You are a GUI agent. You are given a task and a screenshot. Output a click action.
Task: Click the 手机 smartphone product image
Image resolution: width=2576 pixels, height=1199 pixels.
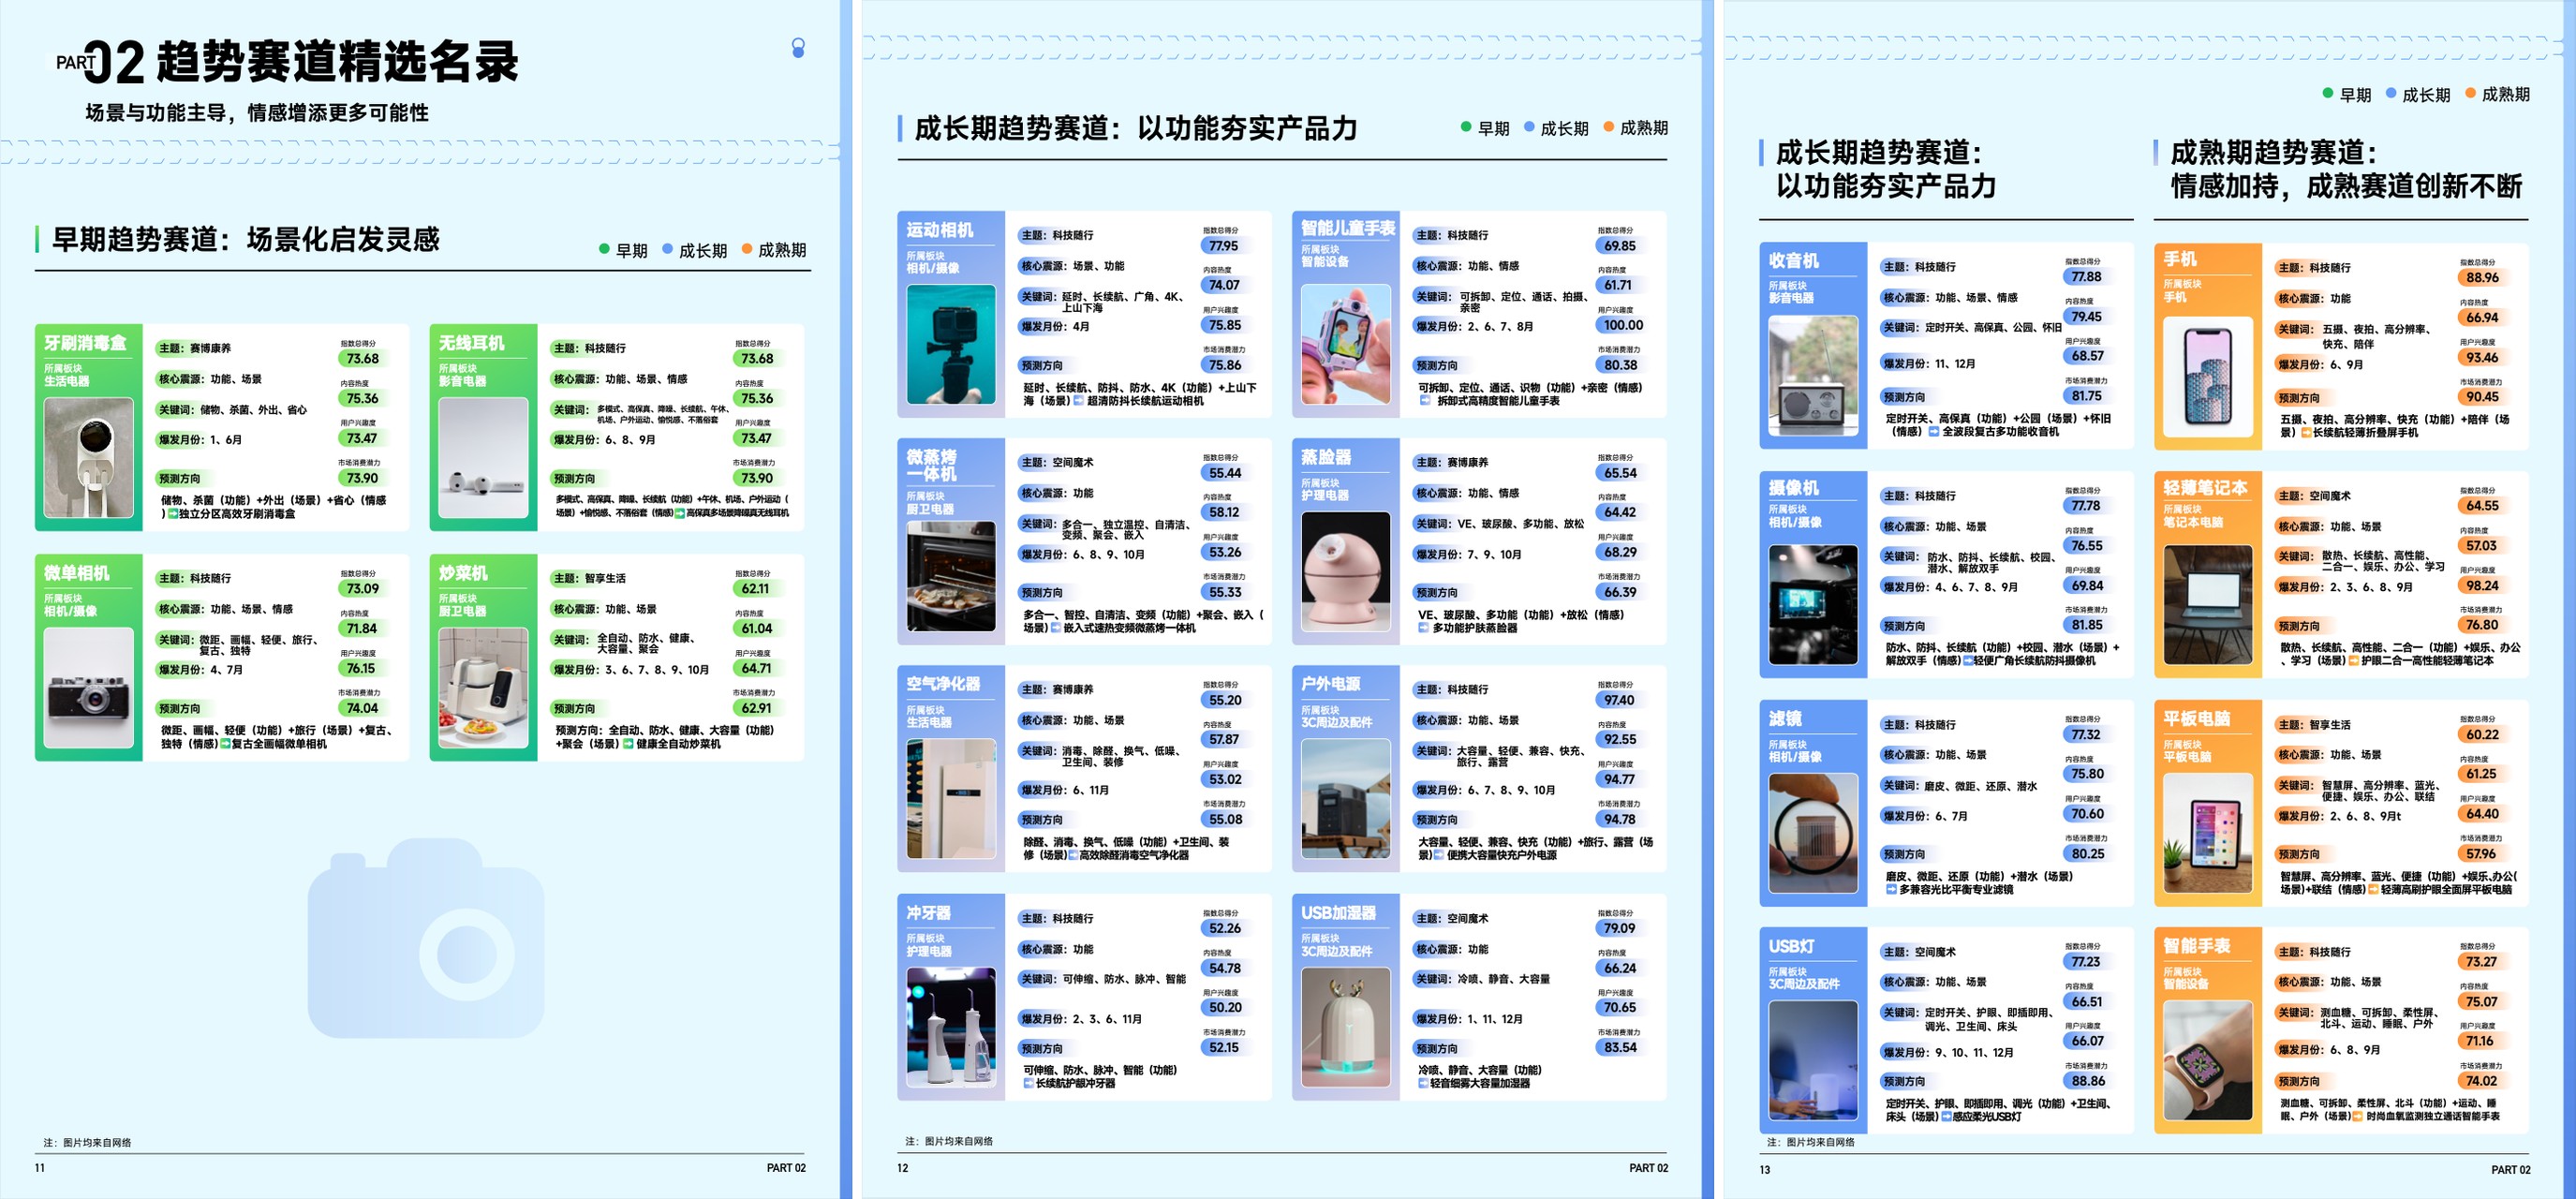[x=2207, y=377]
